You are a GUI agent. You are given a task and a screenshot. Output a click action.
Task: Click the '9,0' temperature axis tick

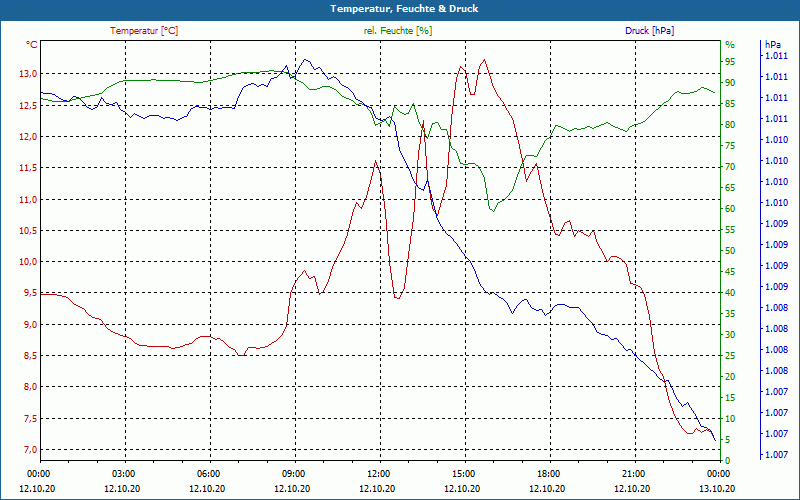(x=30, y=324)
